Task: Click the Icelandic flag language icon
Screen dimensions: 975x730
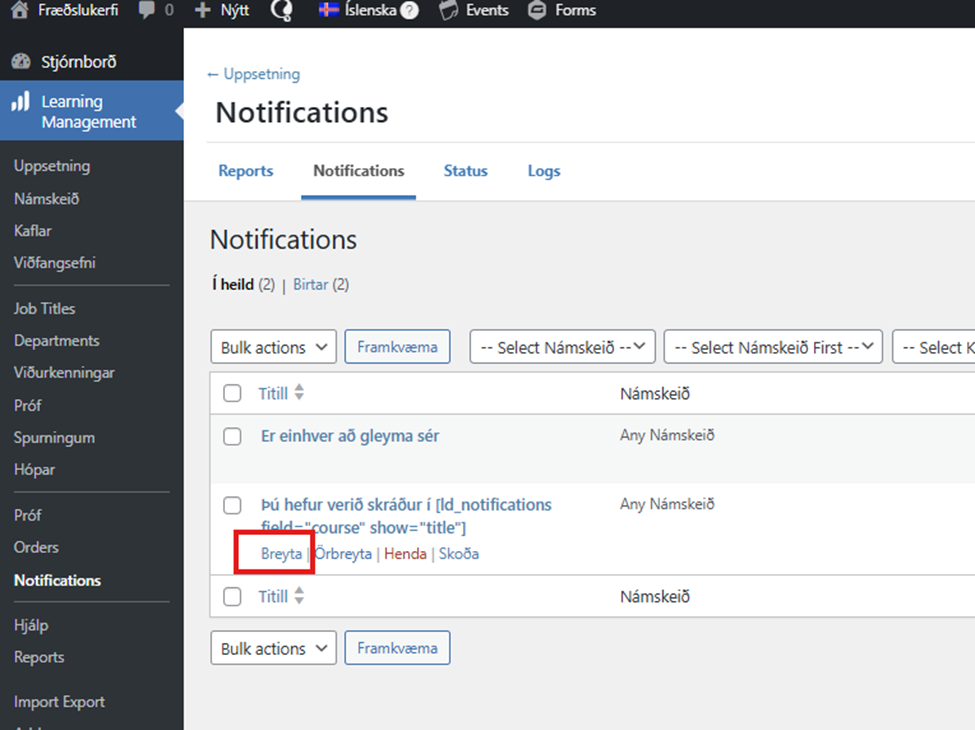Action: tap(328, 11)
